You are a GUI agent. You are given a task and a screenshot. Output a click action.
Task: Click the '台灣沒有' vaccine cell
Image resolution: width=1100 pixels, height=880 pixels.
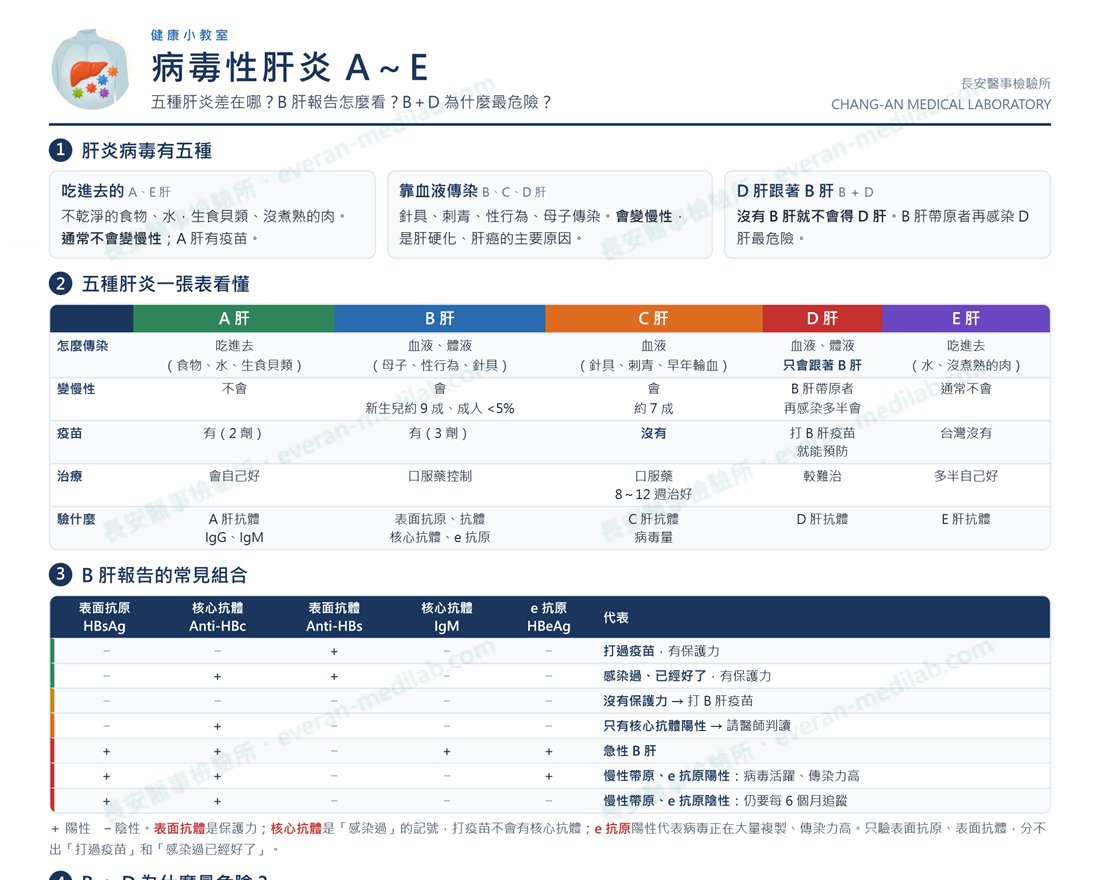(966, 434)
